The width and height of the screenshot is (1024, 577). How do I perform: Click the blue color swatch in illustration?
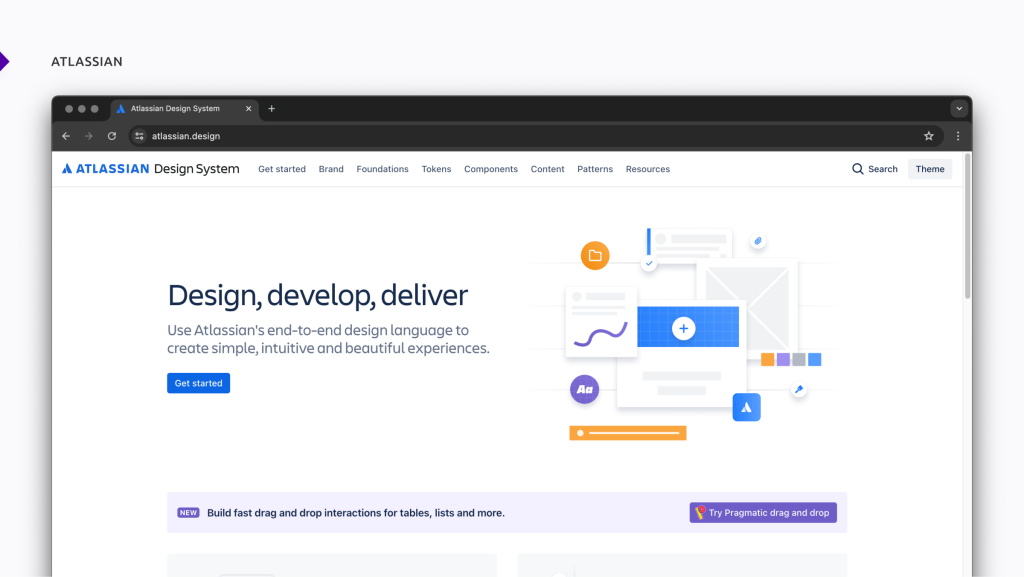coord(814,360)
